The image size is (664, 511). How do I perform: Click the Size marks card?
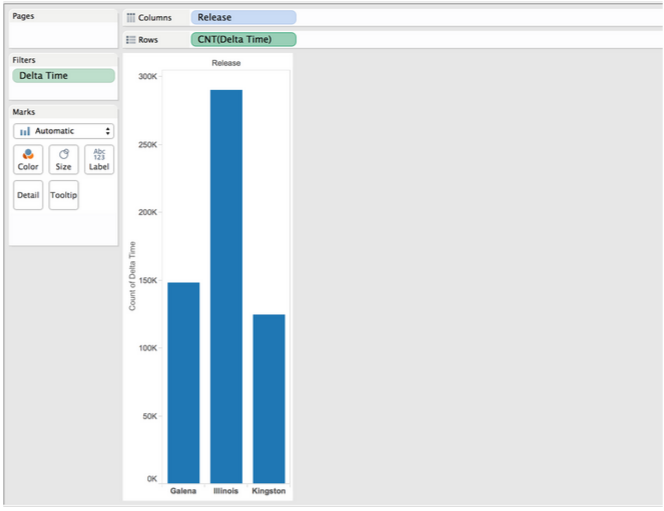pyautogui.click(x=64, y=160)
